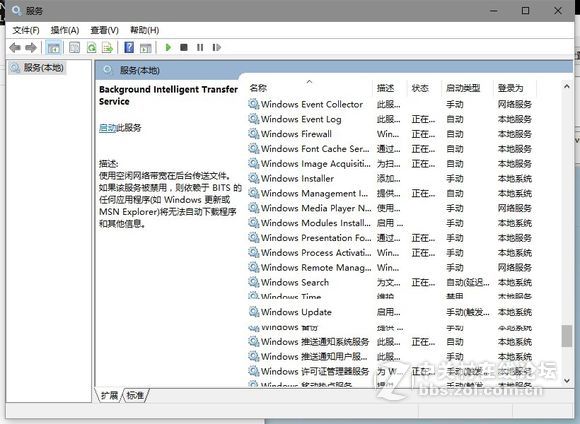580x424 pixels.
Task: Maximize the 服务 window
Action: pyautogui.click(x=525, y=11)
